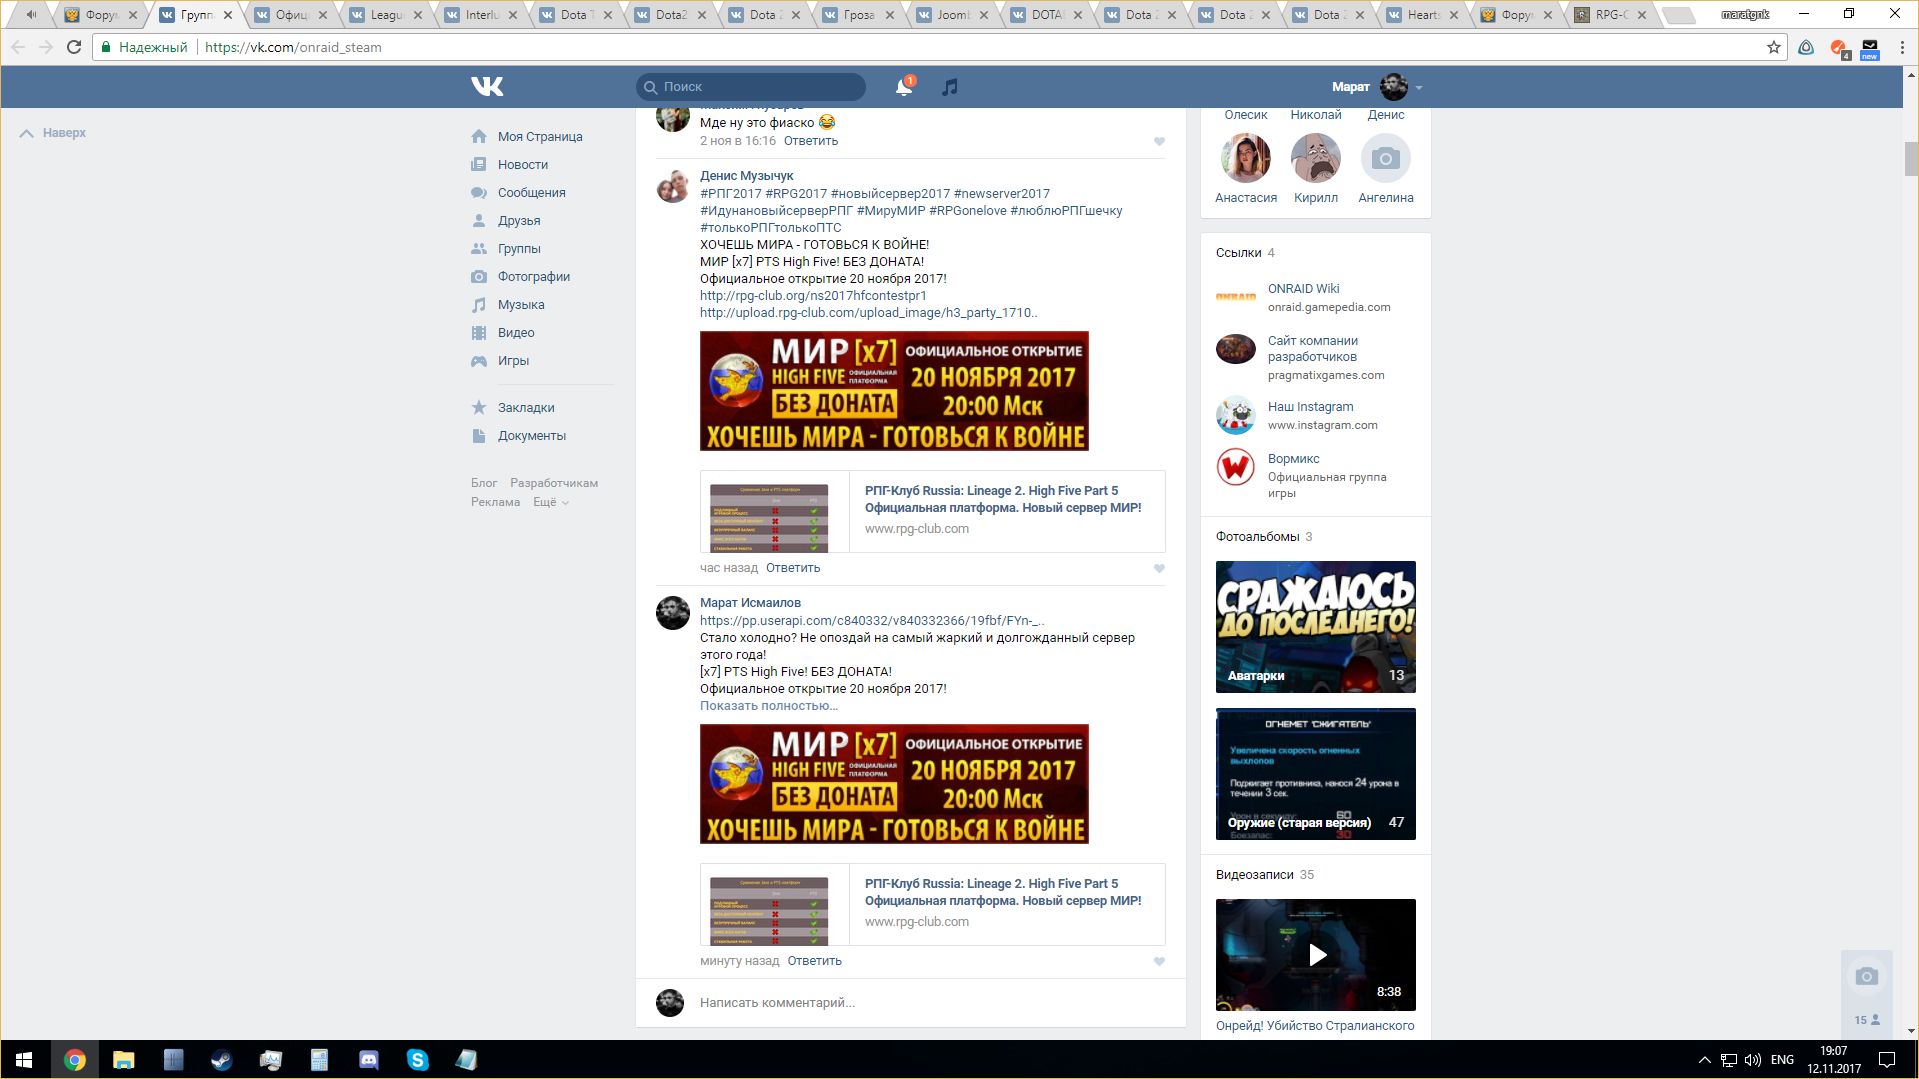This screenshot has width=1919, height=1079.
Task: Reply to Денис Музычук's comment
Action: (792, 568)
